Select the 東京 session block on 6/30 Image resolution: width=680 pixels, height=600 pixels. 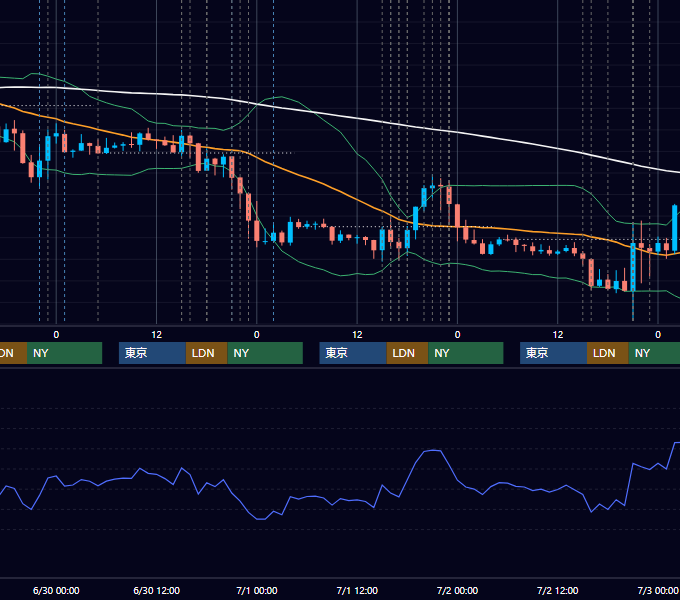[152, 353]
